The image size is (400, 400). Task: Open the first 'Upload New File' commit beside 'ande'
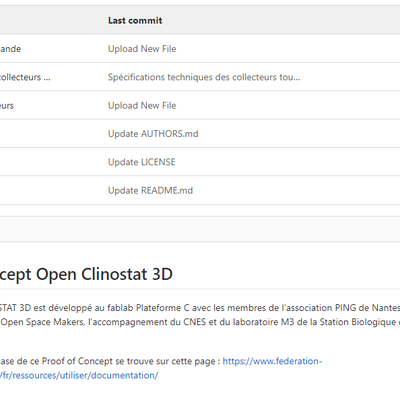pos(142,49)
